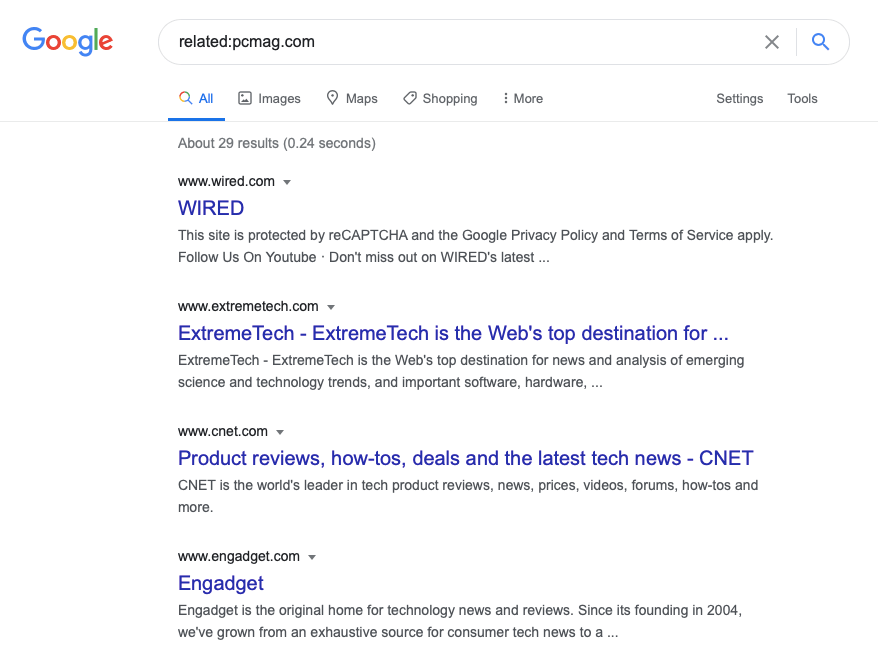Switch to the Images tab
Viewport: 878px width, 664px height.
[269, 99]
